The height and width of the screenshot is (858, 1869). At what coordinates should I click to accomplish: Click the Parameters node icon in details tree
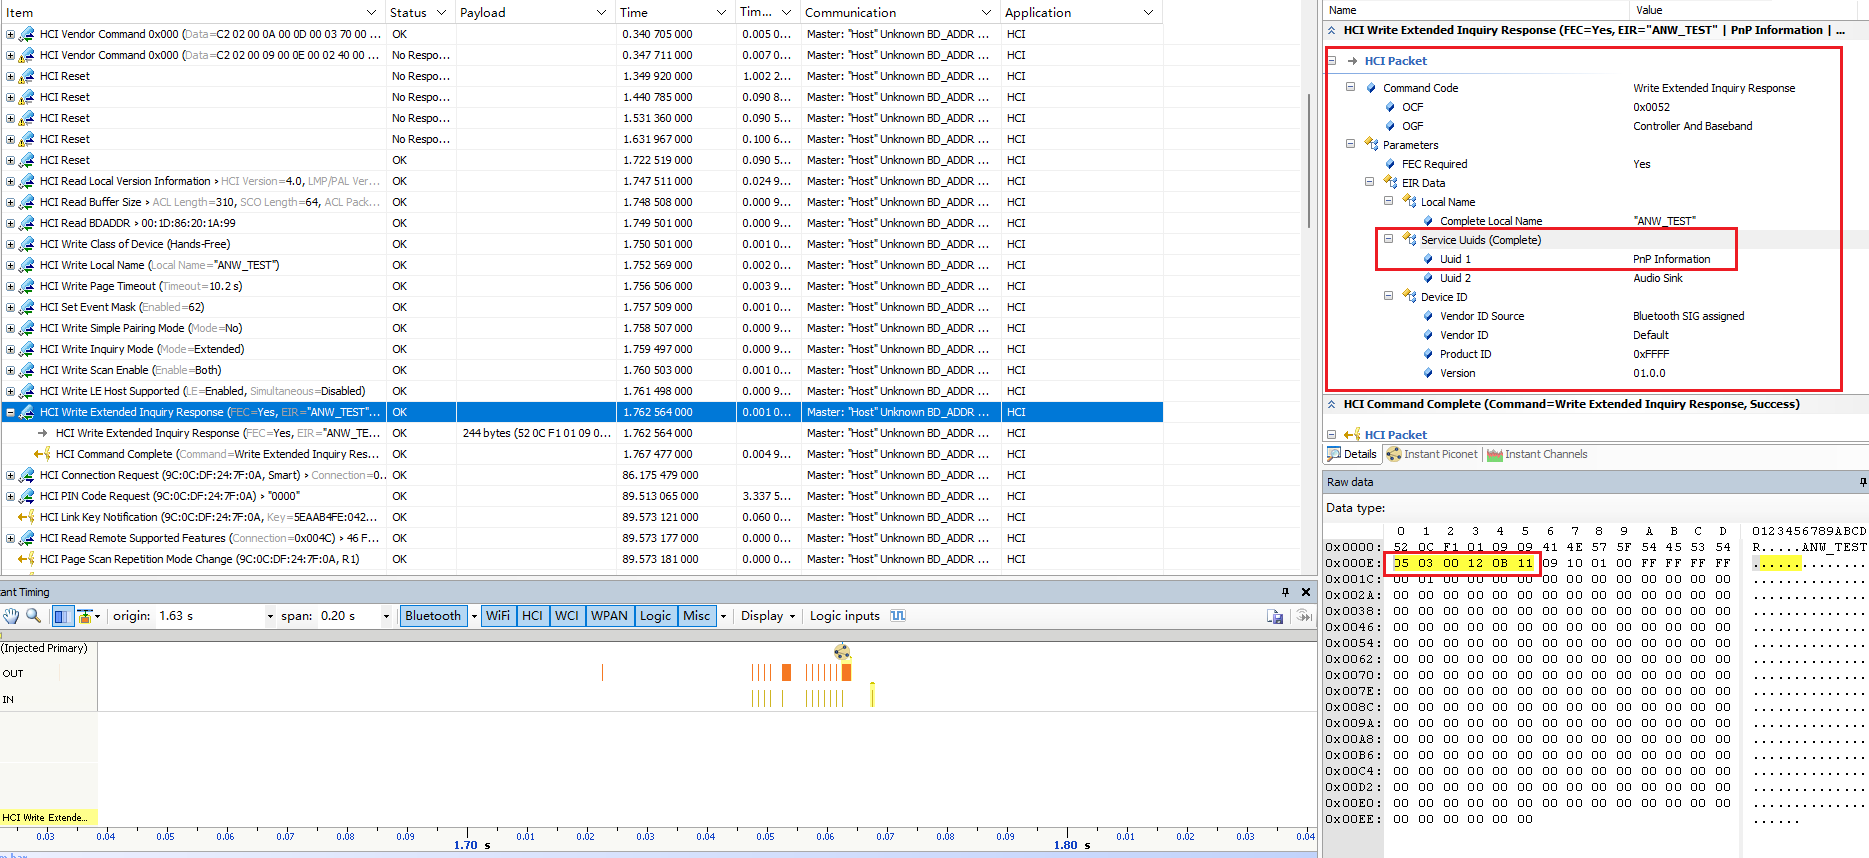1372,145
